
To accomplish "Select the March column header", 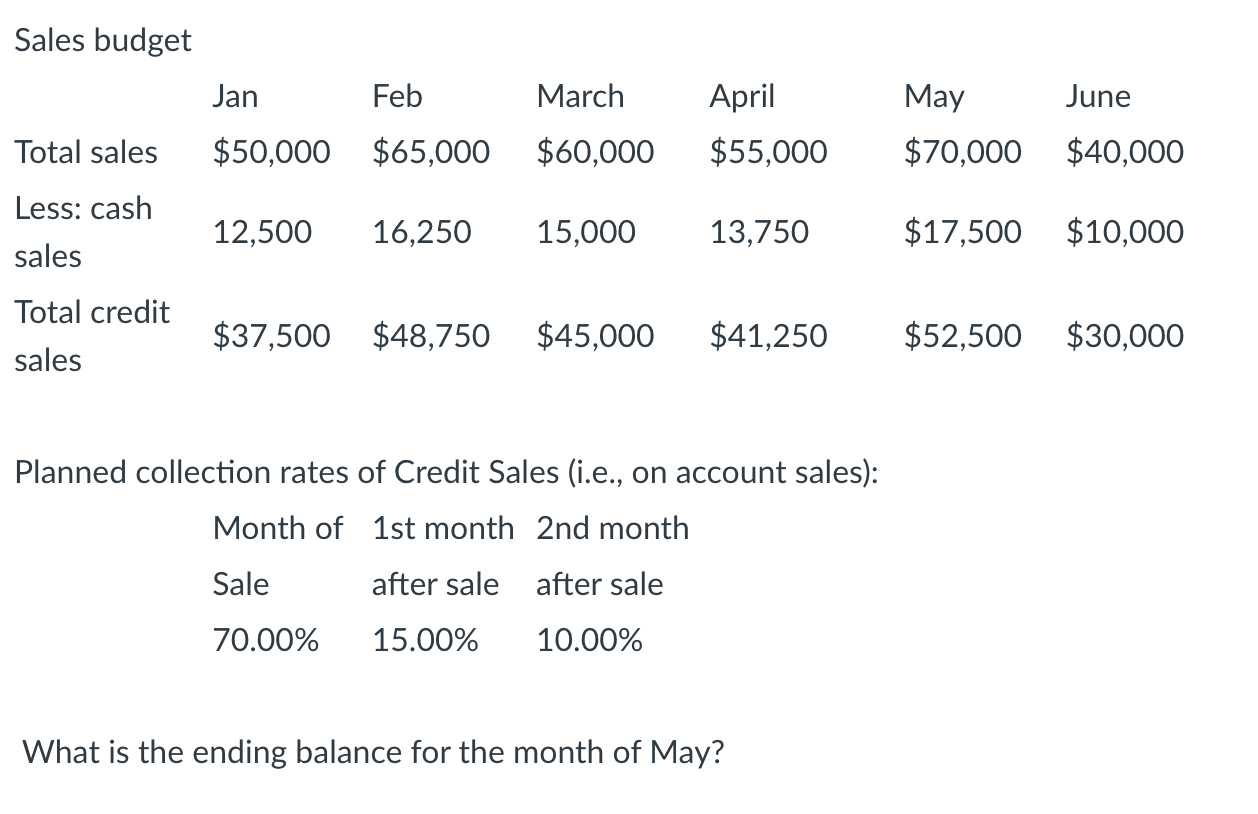I will click(580, 96).
